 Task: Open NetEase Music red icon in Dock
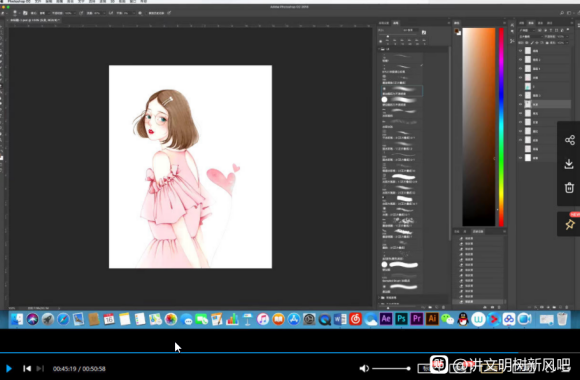point(355,319)
